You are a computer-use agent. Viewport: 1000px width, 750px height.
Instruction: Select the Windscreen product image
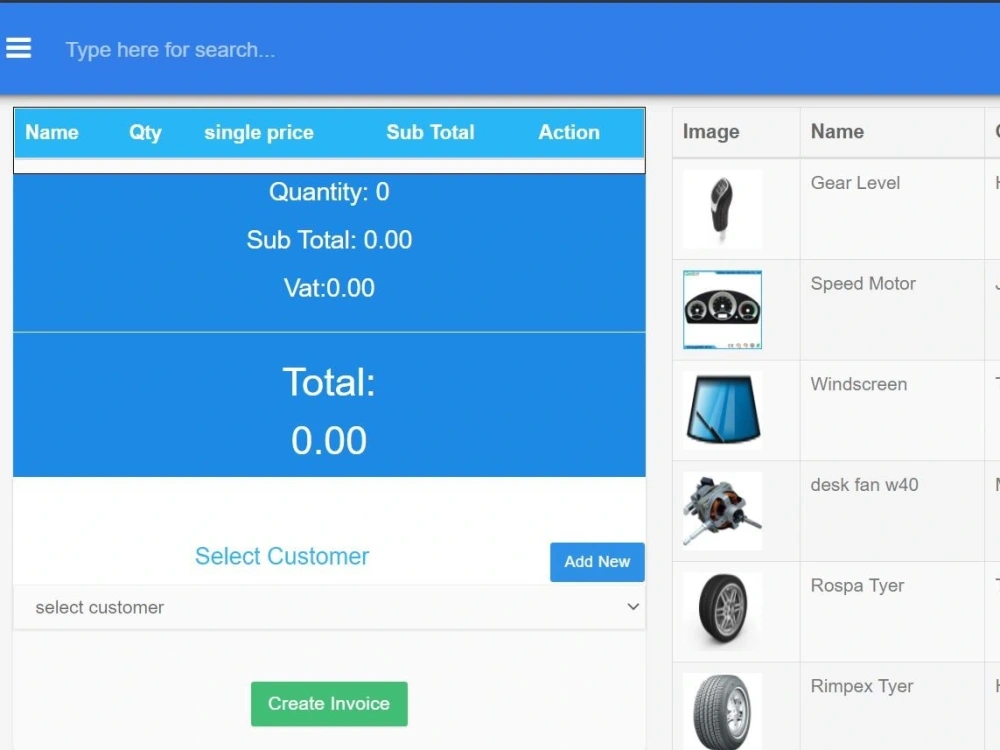(722, 411)
